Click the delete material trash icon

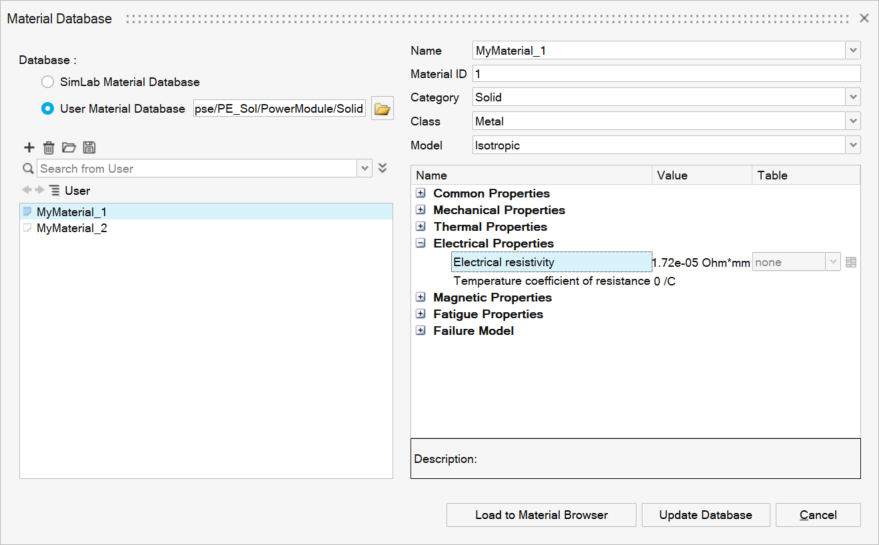pyautogui.click(x=49, y=147)
